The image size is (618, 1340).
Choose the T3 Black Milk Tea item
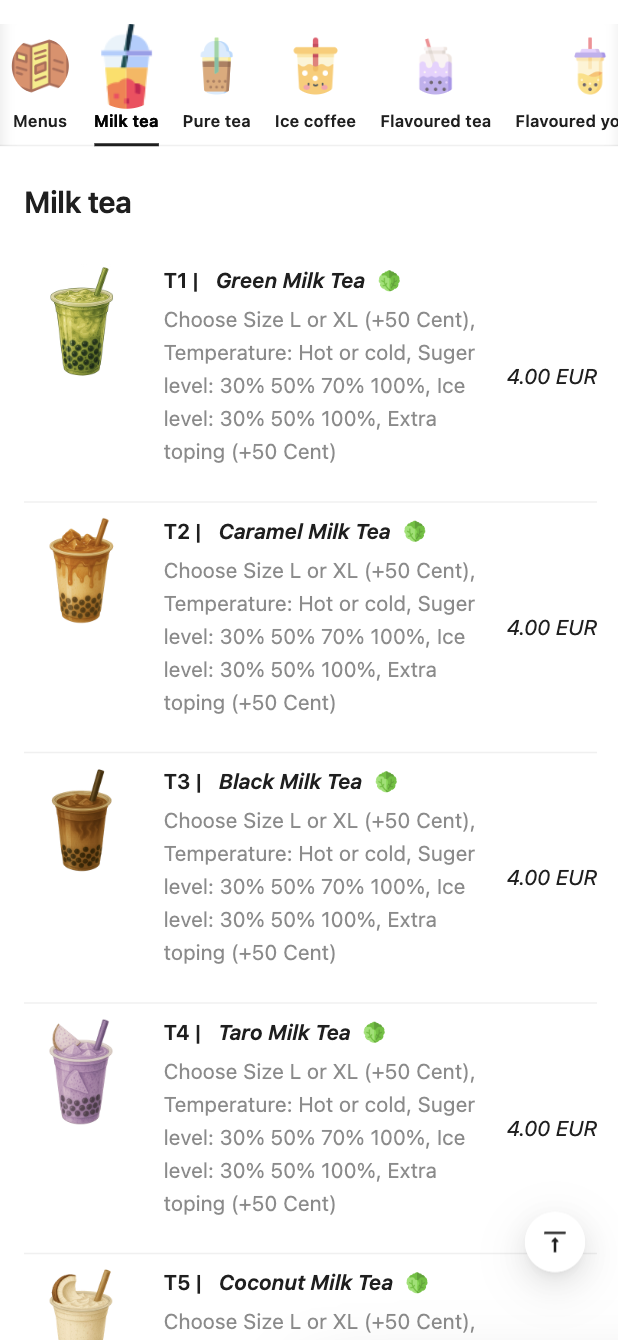[x=290, y=782]
